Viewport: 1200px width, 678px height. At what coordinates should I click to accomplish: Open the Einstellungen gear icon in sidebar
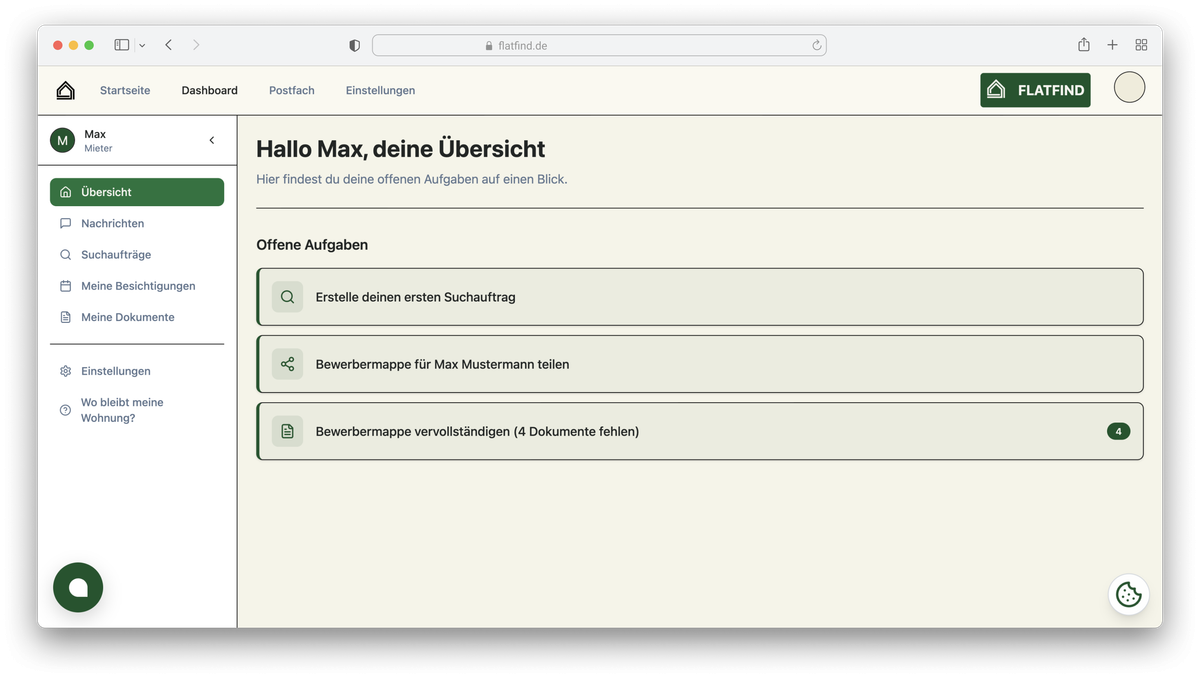tap(65, 371)
